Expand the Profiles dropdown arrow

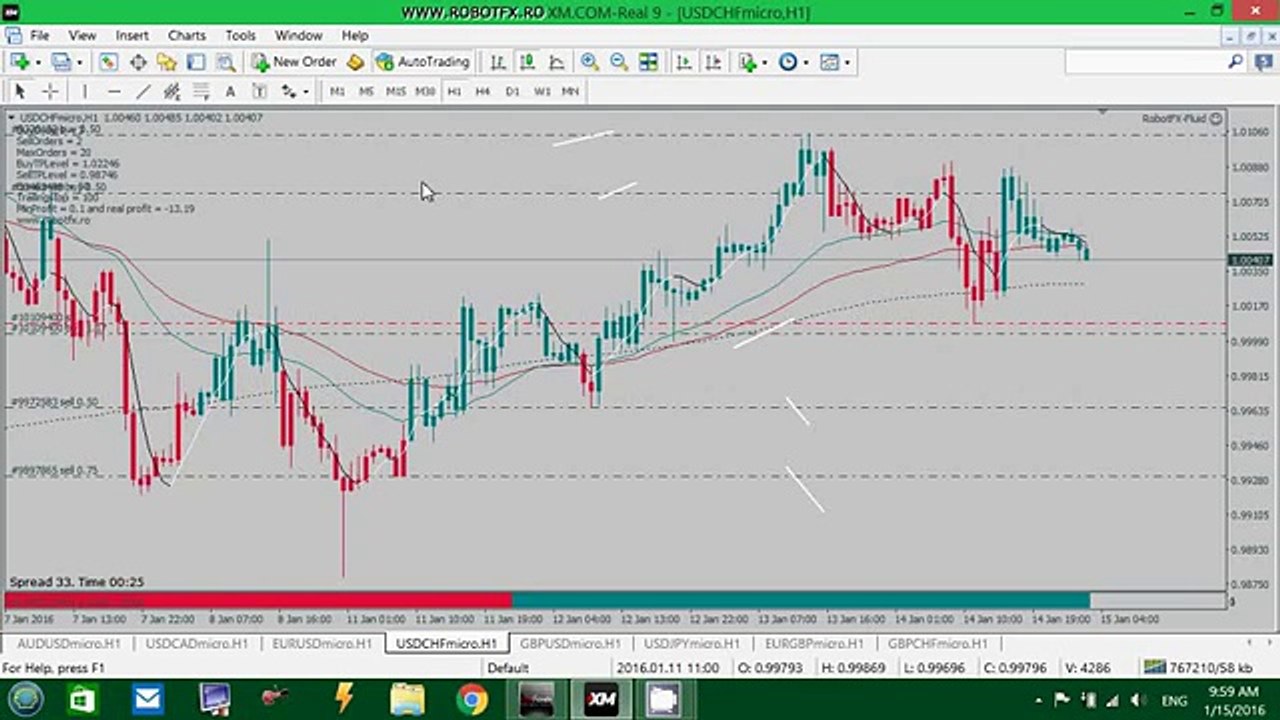(78, 62)
